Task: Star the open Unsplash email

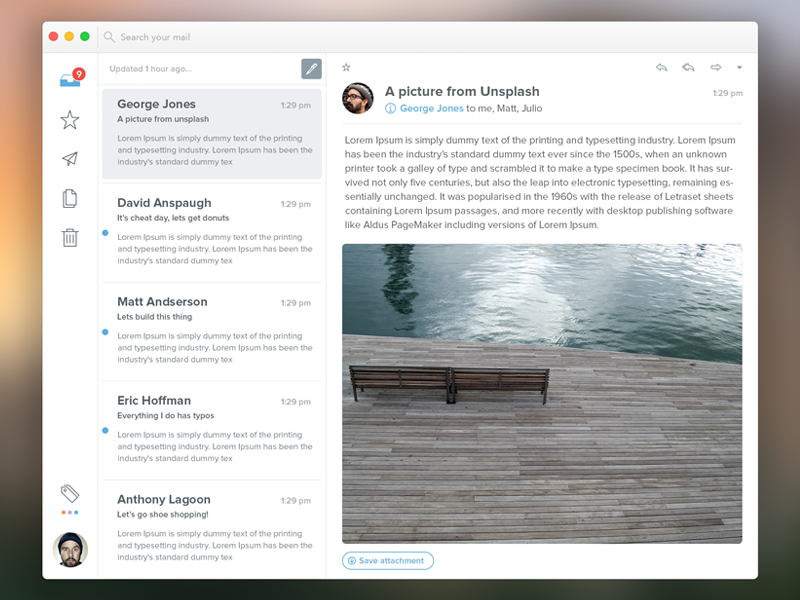Action: 346,68
